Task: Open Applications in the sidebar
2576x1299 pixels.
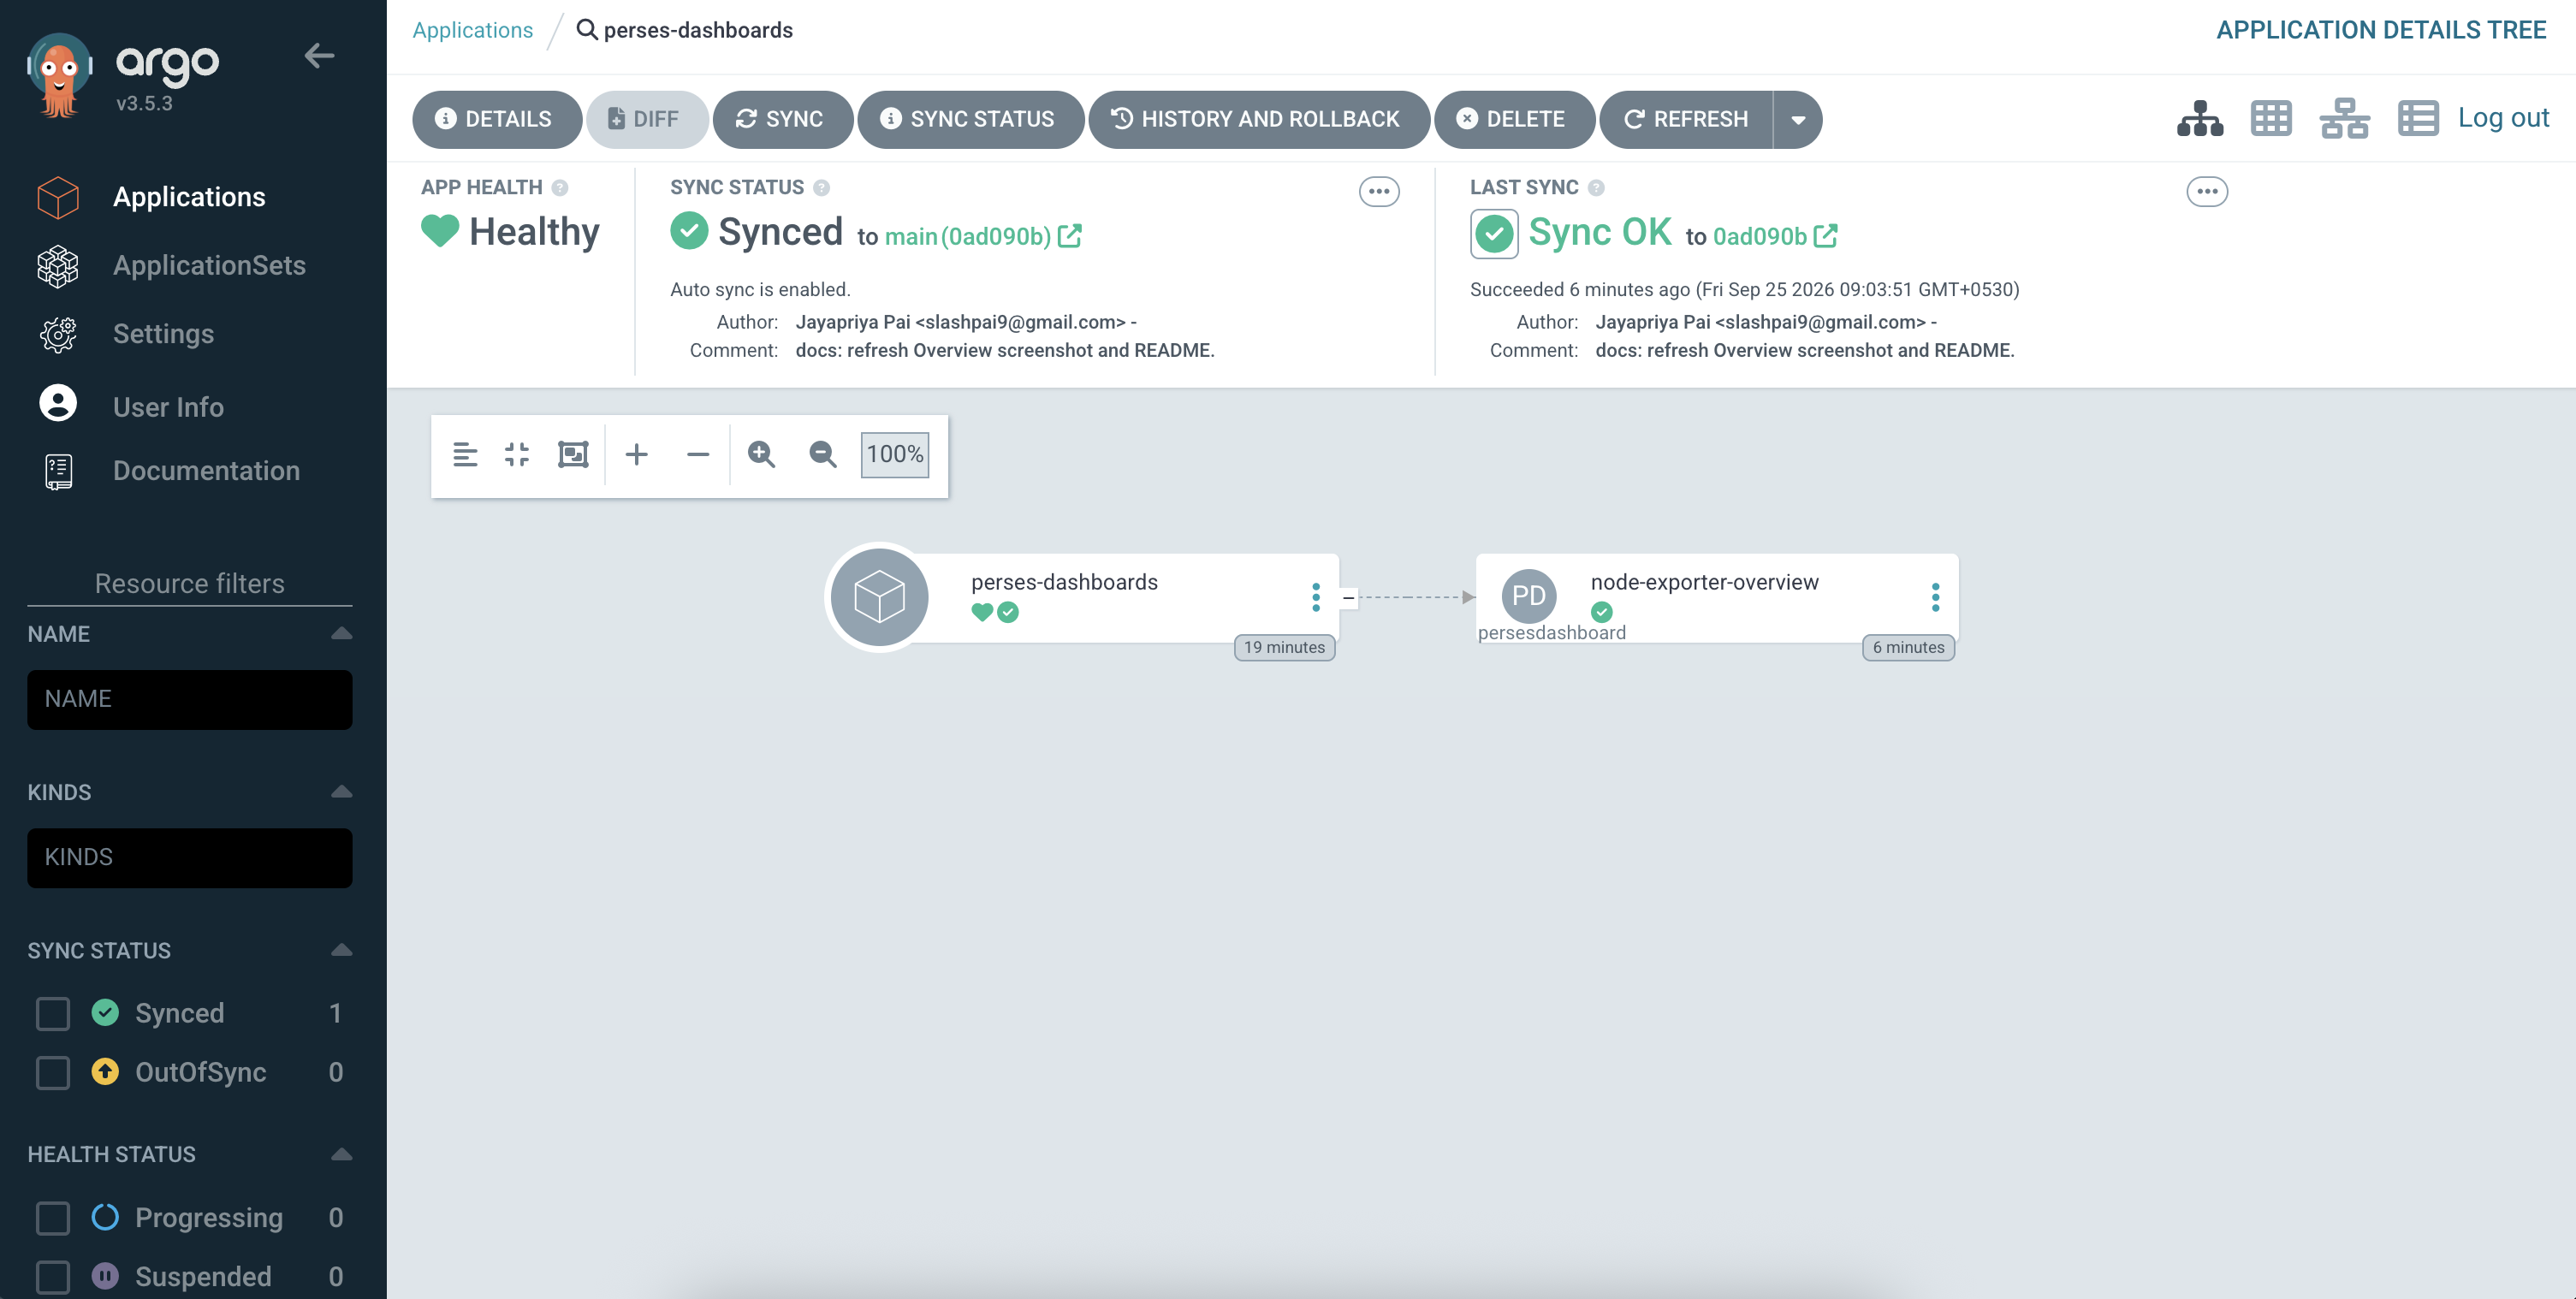Action: [x=189, y=197]
